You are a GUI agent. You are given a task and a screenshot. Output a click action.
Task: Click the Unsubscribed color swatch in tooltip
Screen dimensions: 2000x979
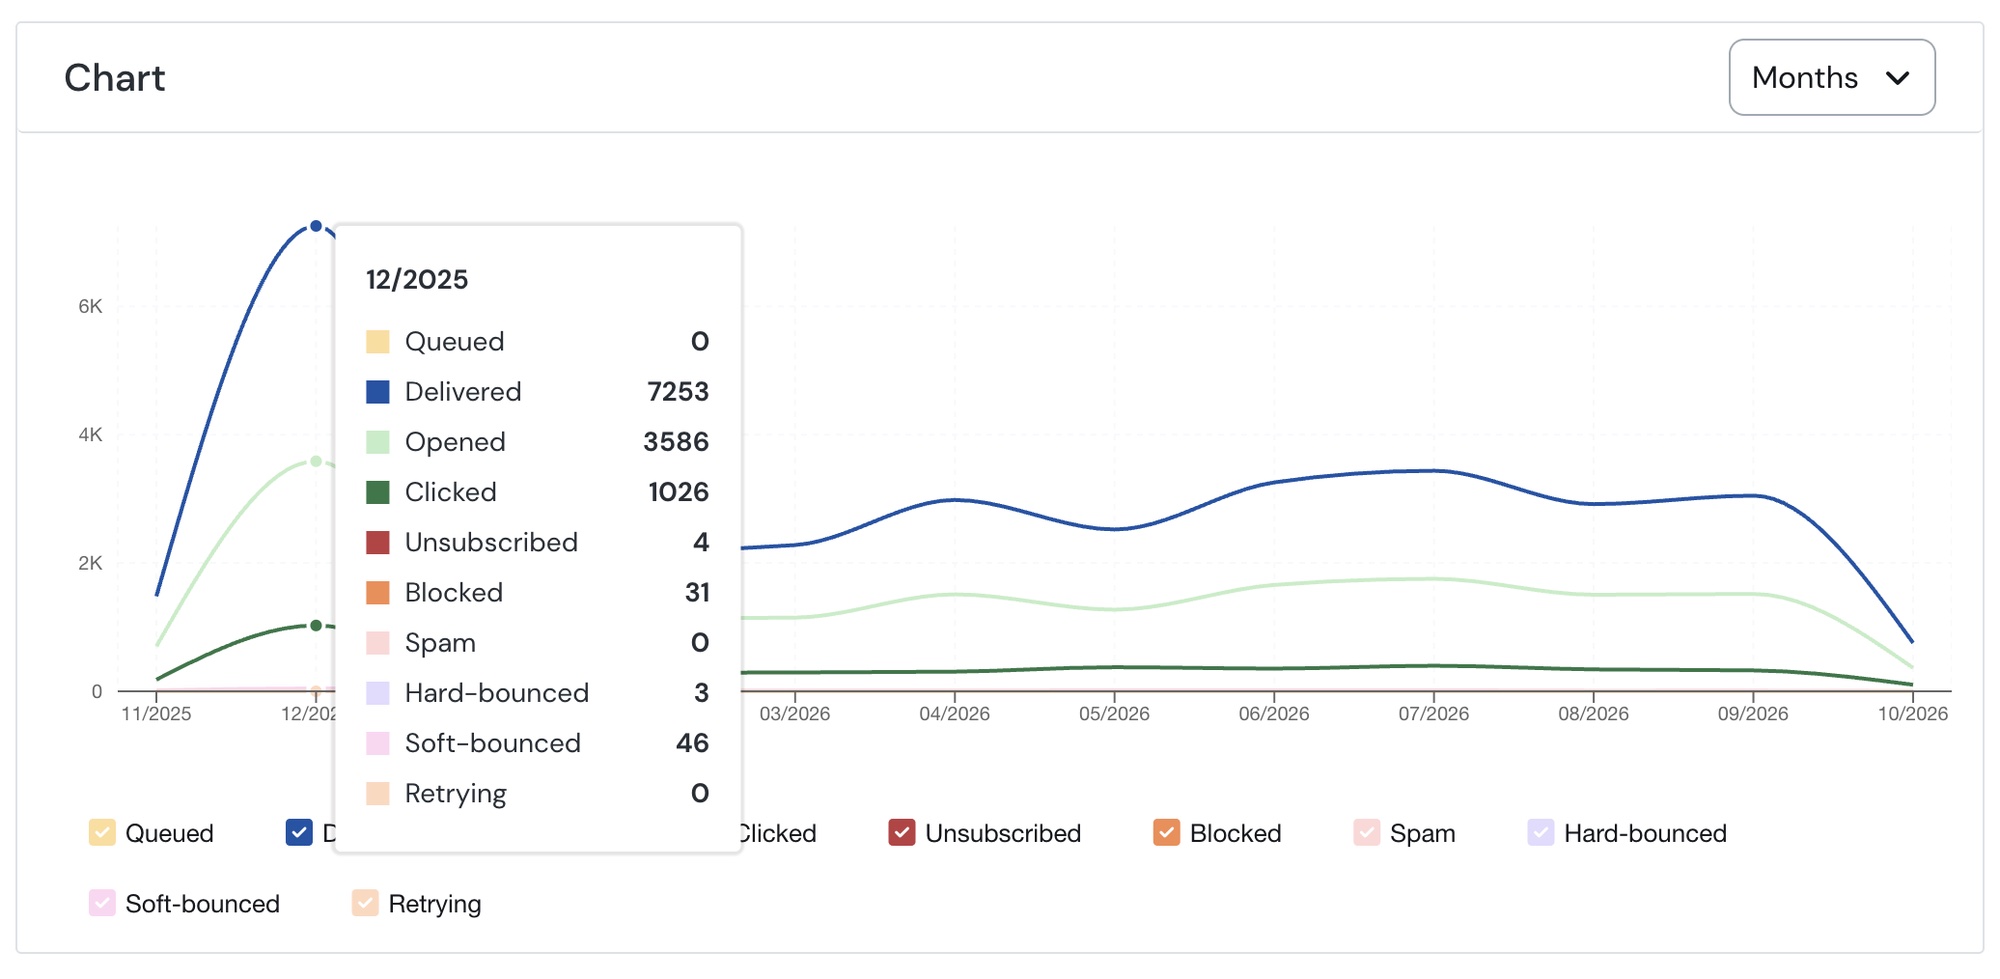378,542
